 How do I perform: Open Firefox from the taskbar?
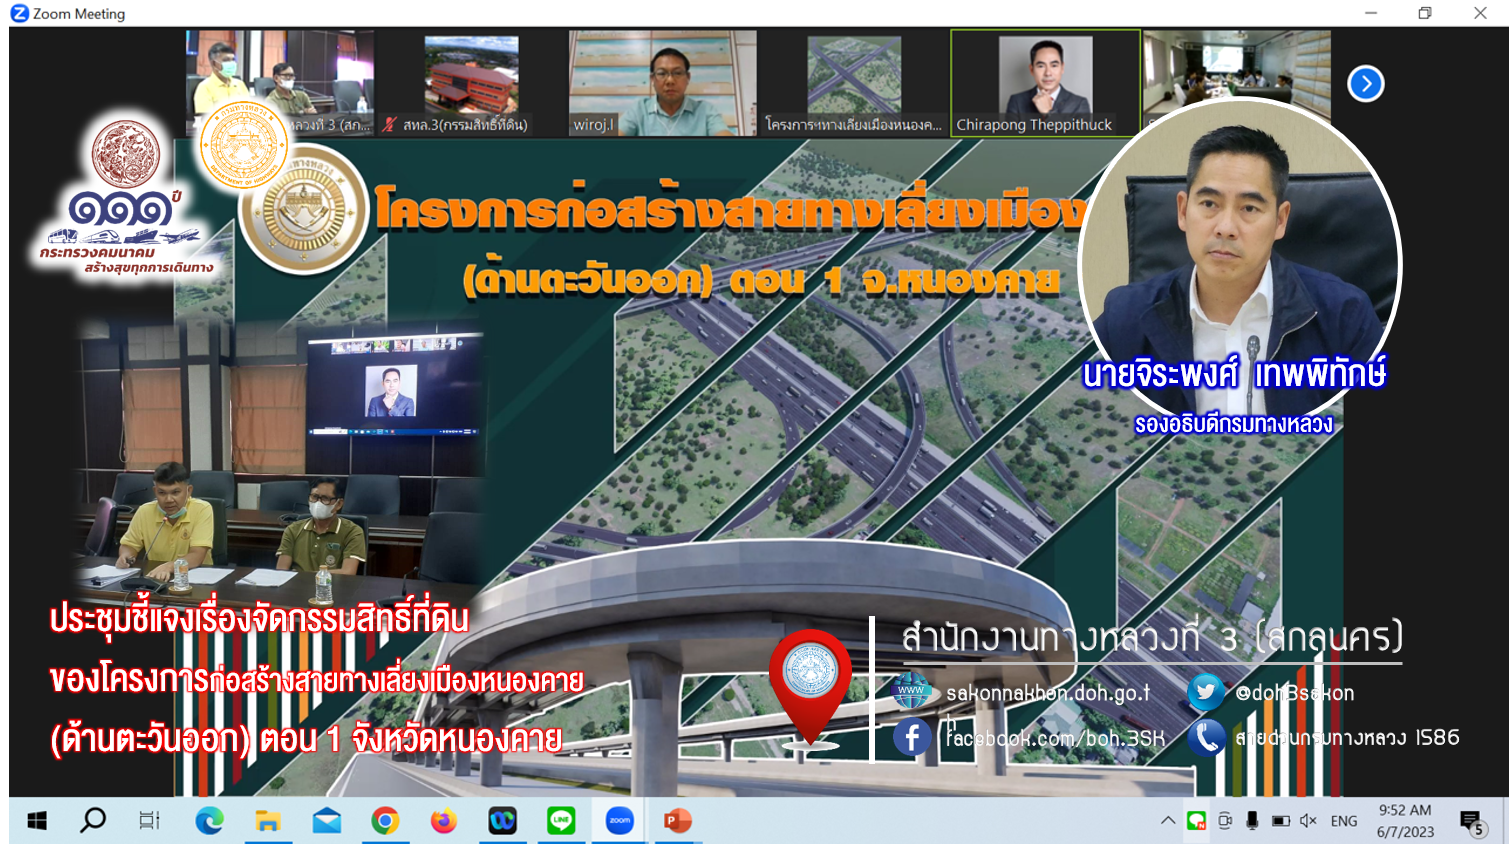pos(443,821)
